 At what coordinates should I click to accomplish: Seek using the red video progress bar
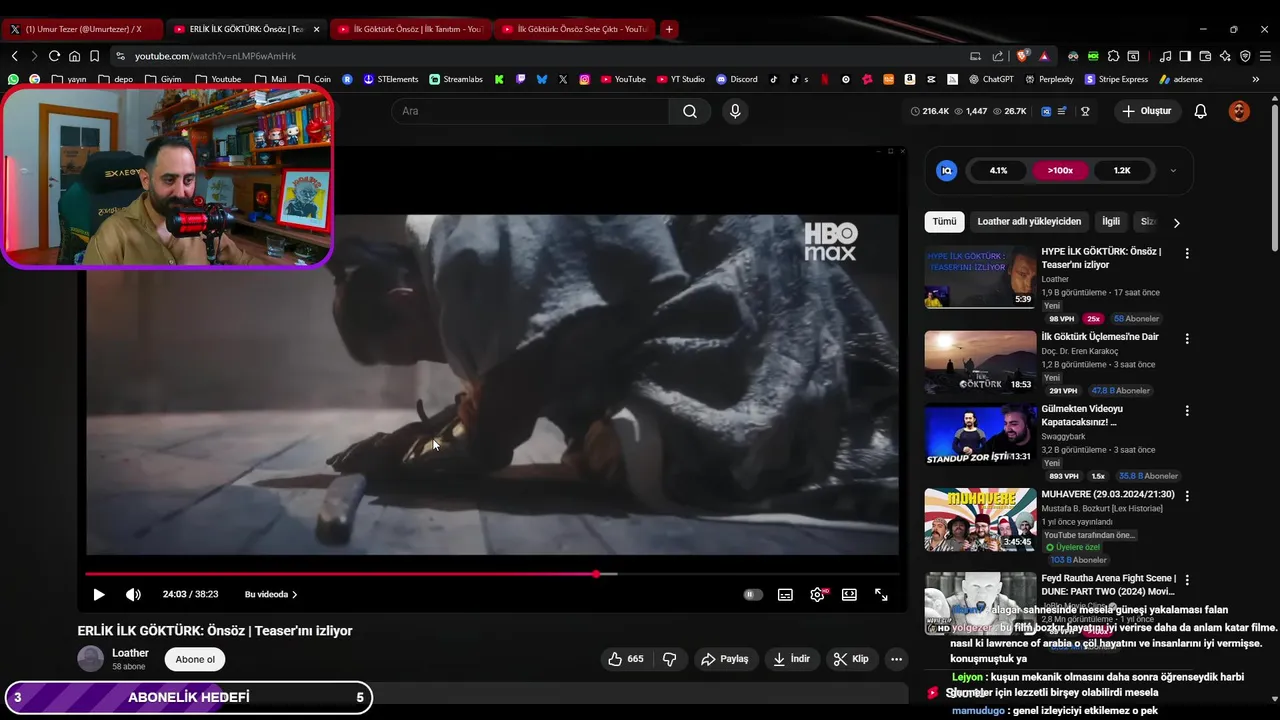coord(492,574)
